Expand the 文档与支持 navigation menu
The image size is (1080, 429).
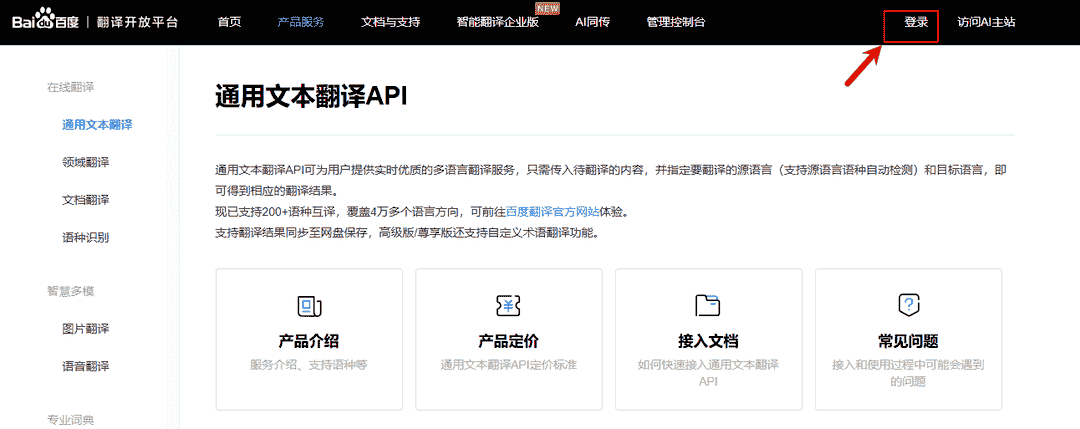[x=390, y=22]
